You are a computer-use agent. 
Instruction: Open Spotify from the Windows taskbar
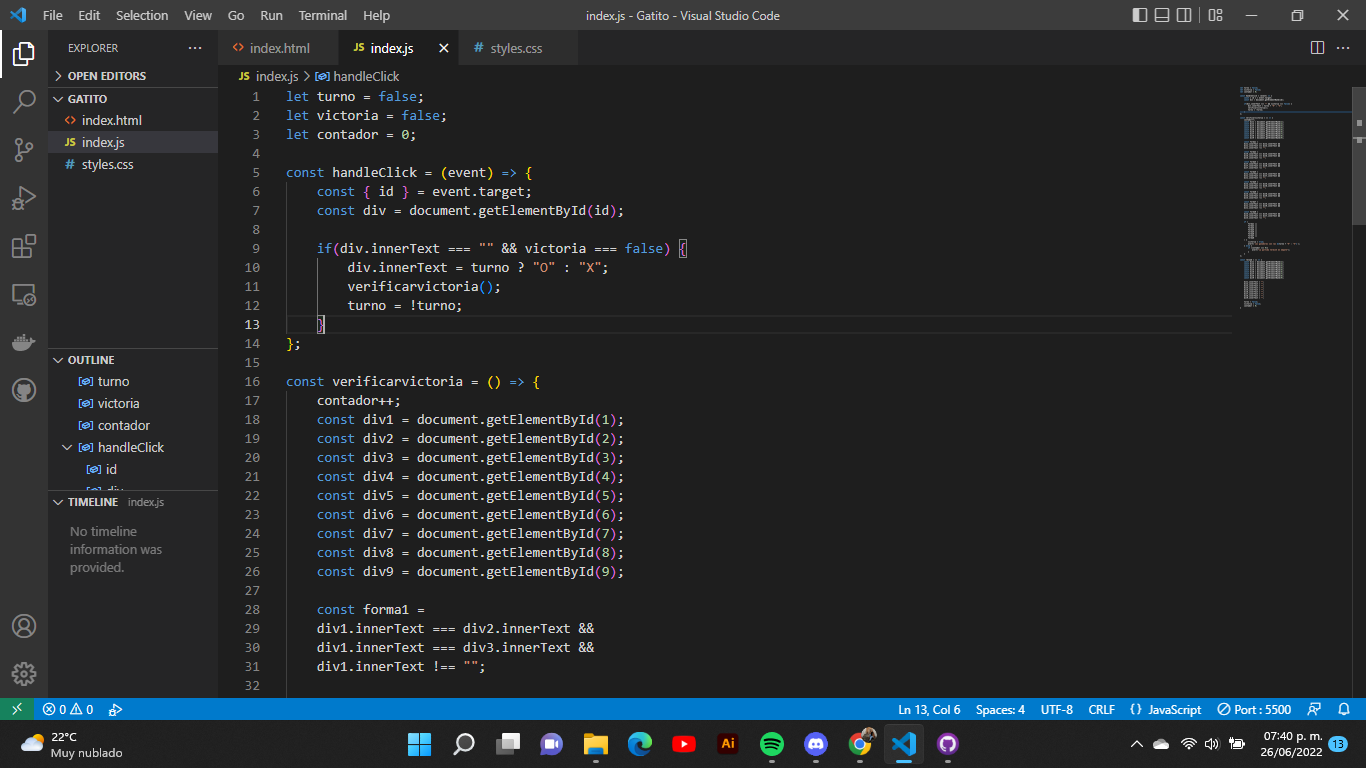(x=772, y=744)
